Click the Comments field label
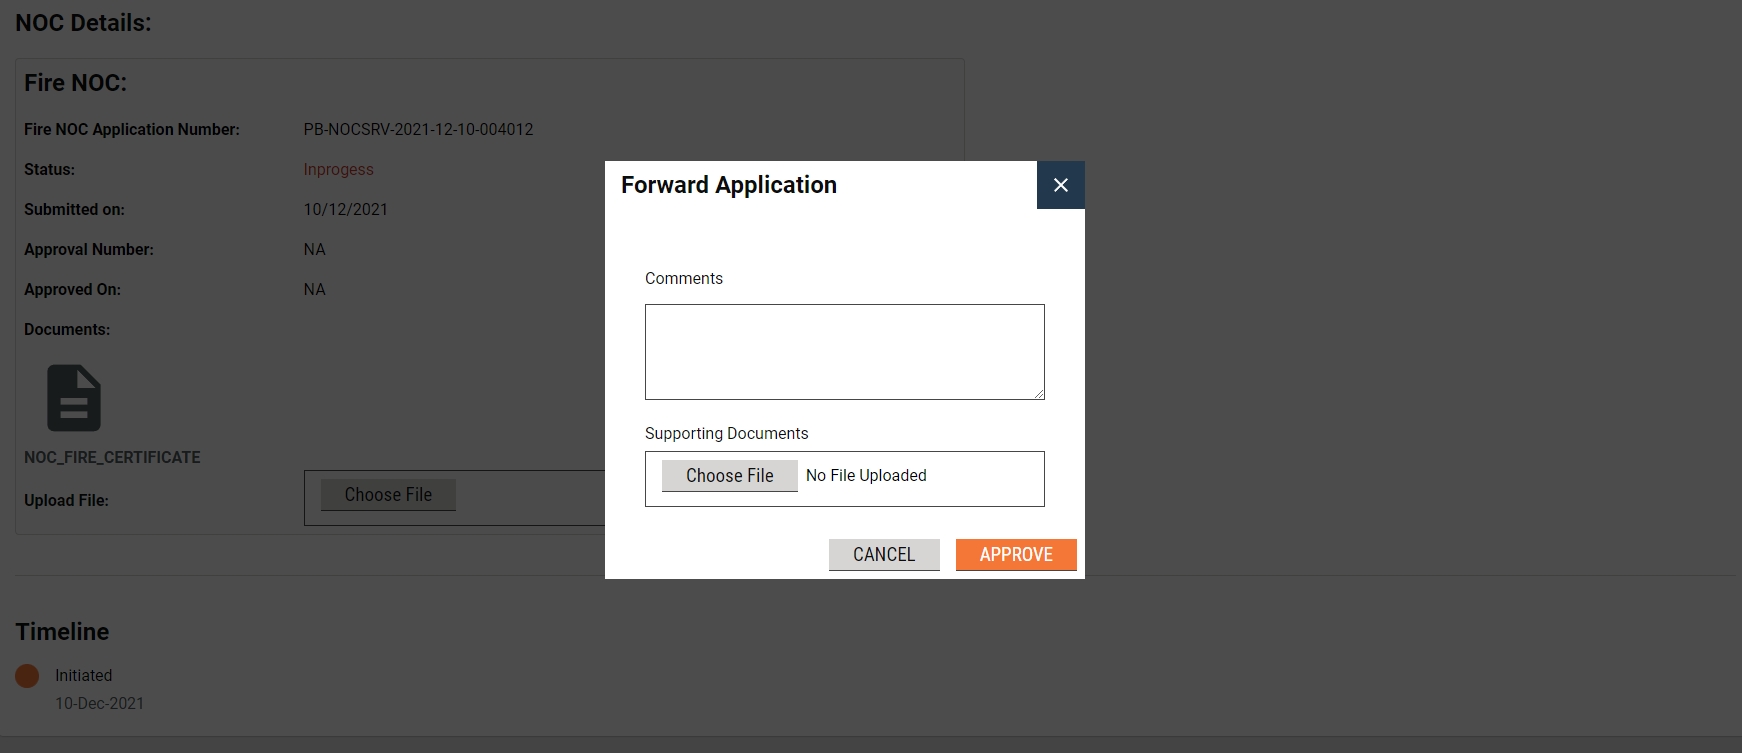This screenshot has width=1742, height=753. 683,279
